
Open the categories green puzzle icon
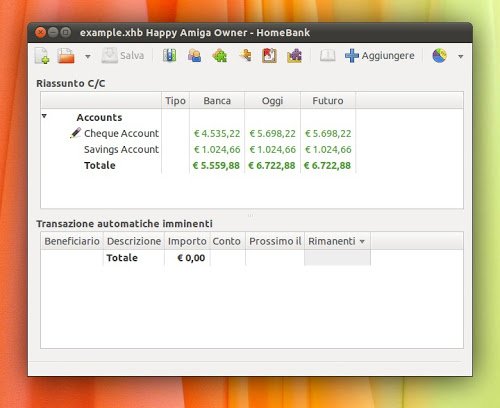tap(220, 55)
